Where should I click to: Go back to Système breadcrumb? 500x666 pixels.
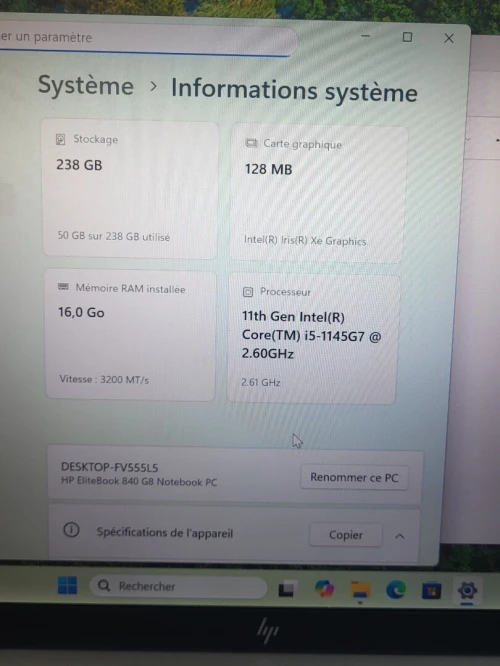tap(86, 85)
